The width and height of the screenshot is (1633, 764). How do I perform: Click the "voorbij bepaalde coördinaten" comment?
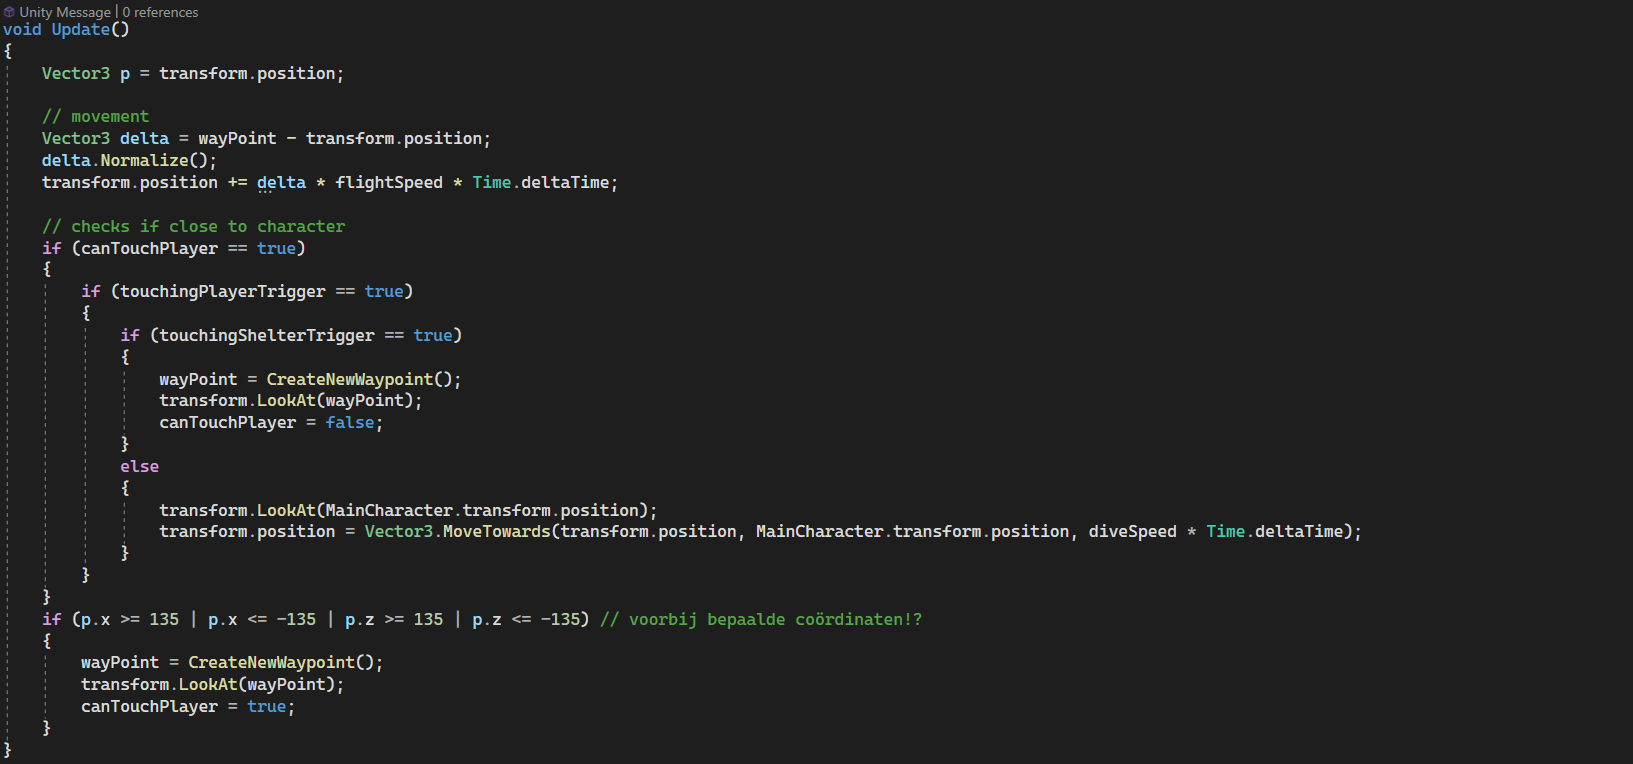point(760,619)
